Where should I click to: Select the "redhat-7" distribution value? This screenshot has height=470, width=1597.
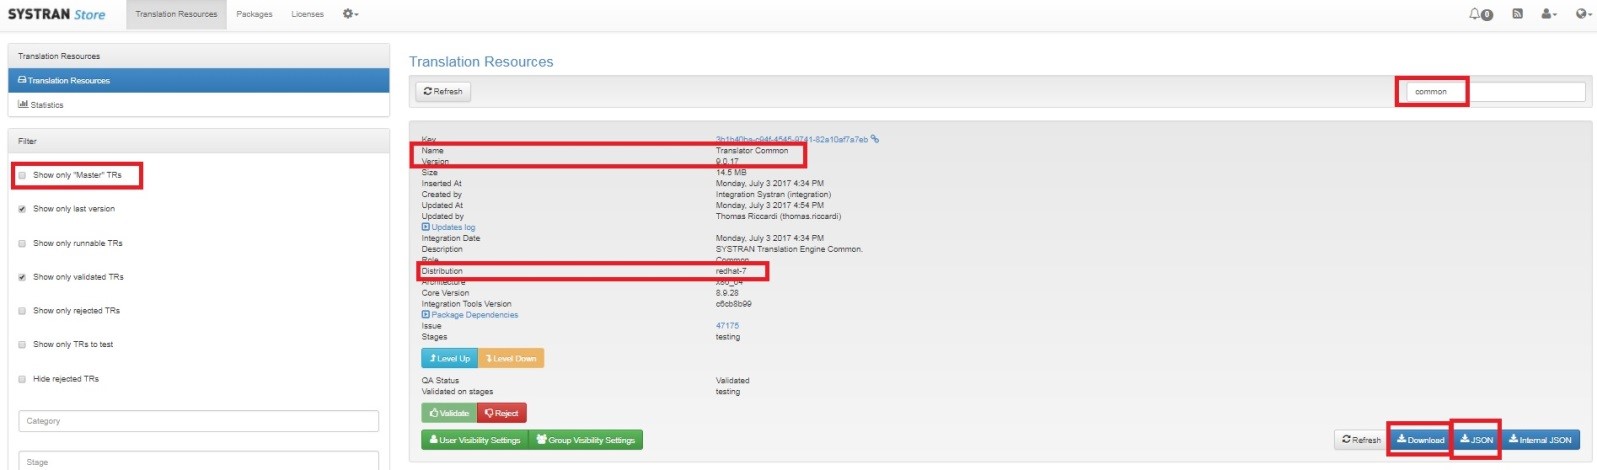click(x=731, y=271)
